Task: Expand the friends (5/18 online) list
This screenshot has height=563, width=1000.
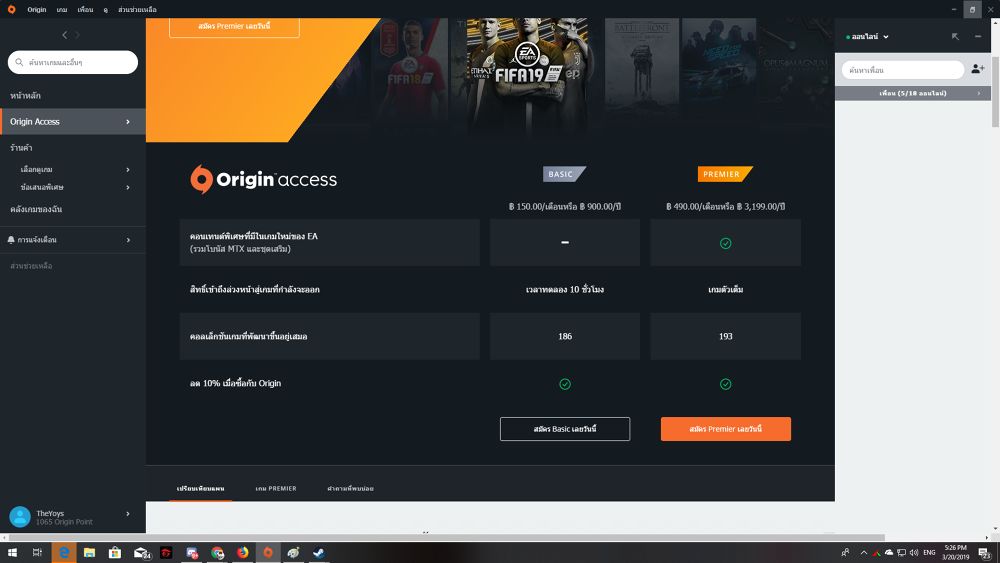Action: pyautogui.click(x=978, y=93)
